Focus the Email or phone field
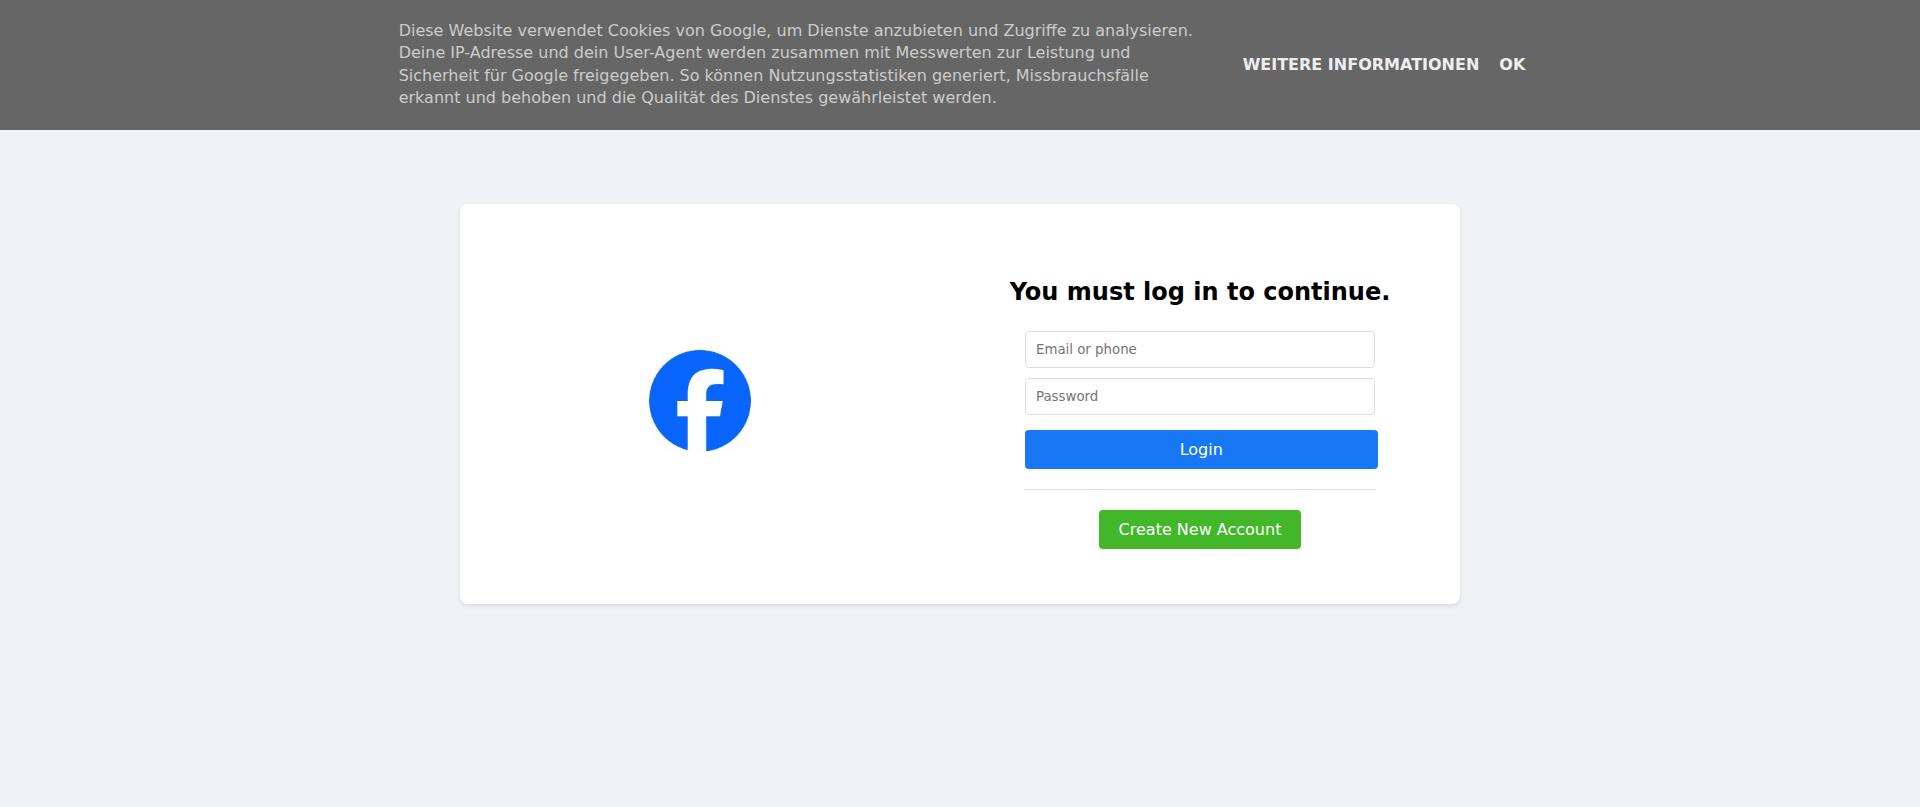Viewport: 1920px width, 807px height. click(1200, 349)
